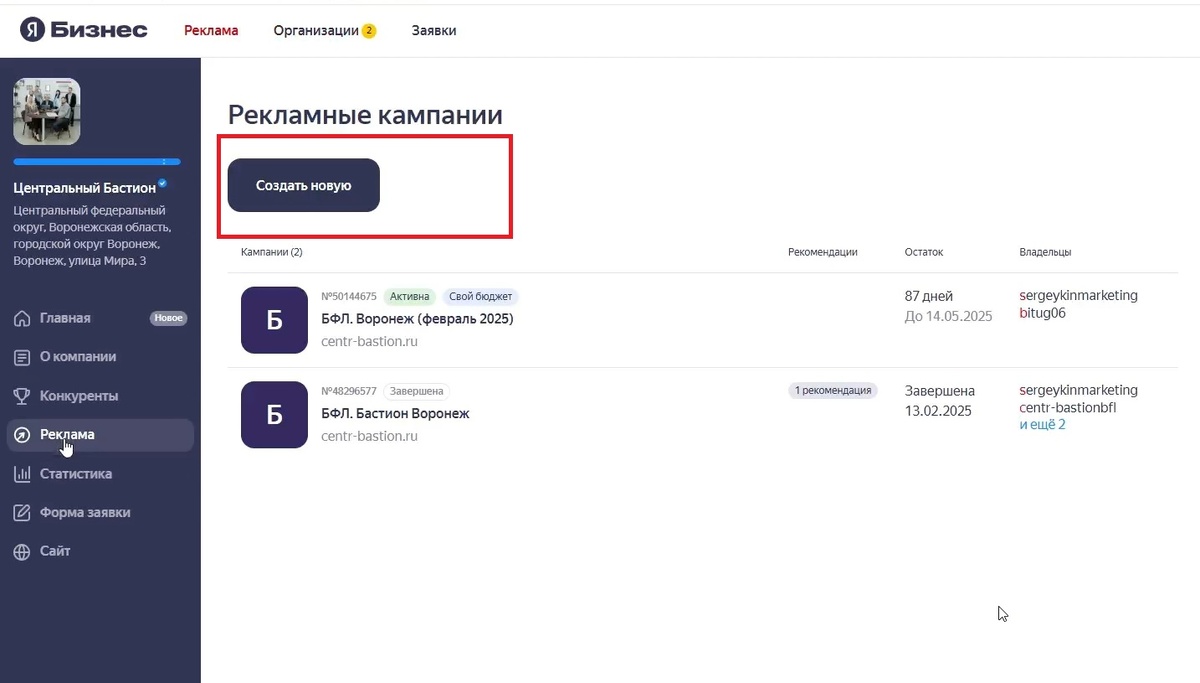This screenshot has width=1200, height=683.
Task: Open campaign БФЛ. Воронеж (февраль 2025)
Action: [417, 319]
